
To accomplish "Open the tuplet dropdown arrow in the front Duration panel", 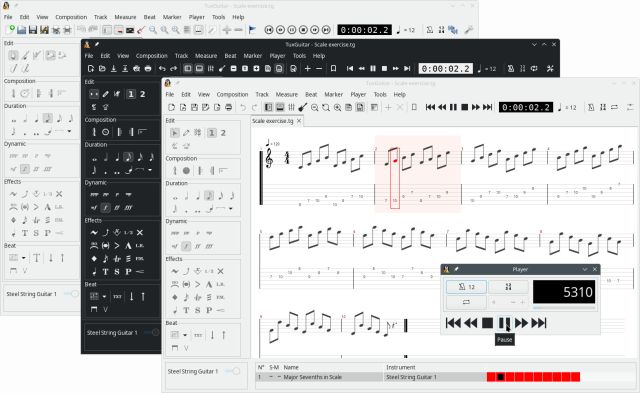I will (x=231, y=209).
